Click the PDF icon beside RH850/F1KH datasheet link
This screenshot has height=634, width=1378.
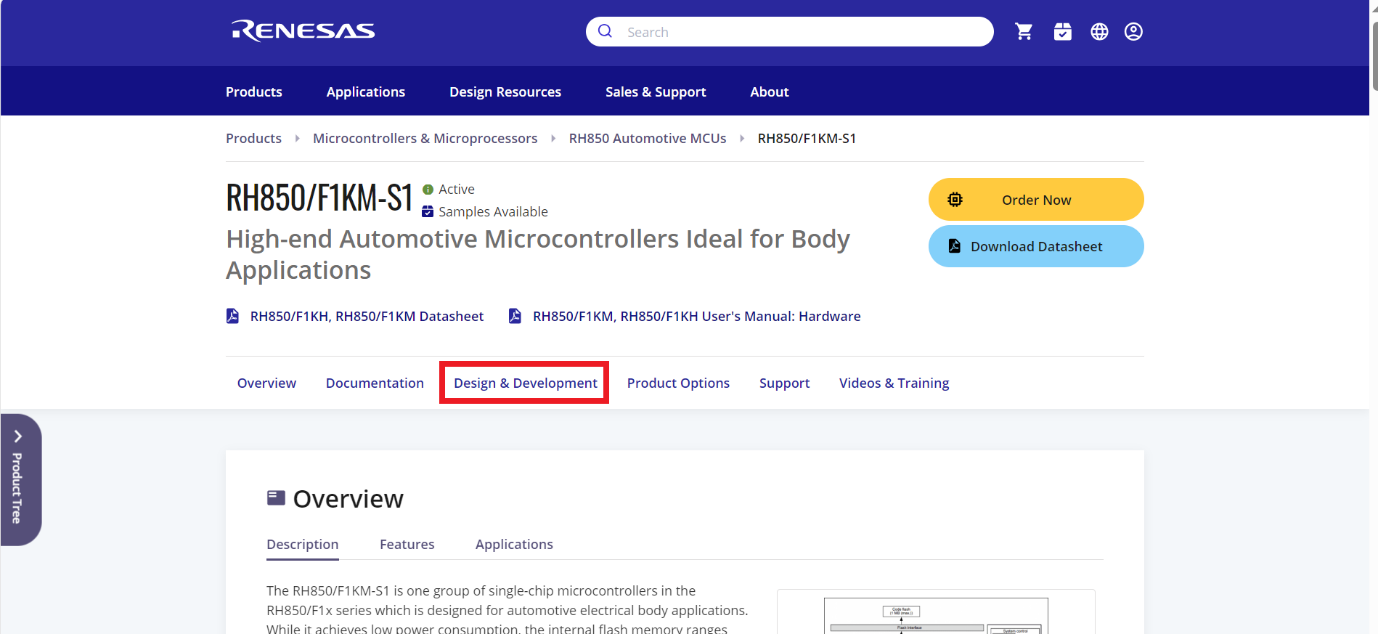pos(232,315)
